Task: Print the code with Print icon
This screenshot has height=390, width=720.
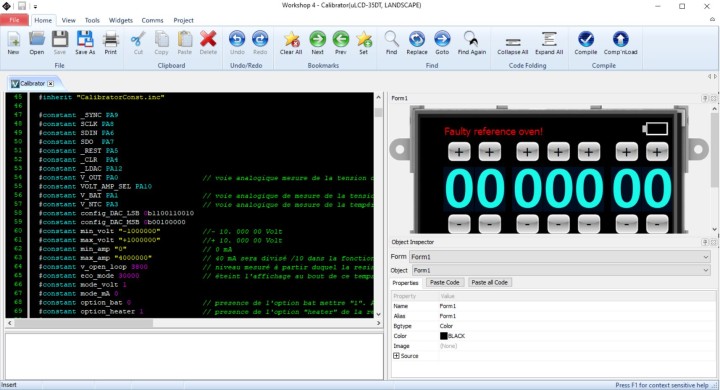Action: 111,43
